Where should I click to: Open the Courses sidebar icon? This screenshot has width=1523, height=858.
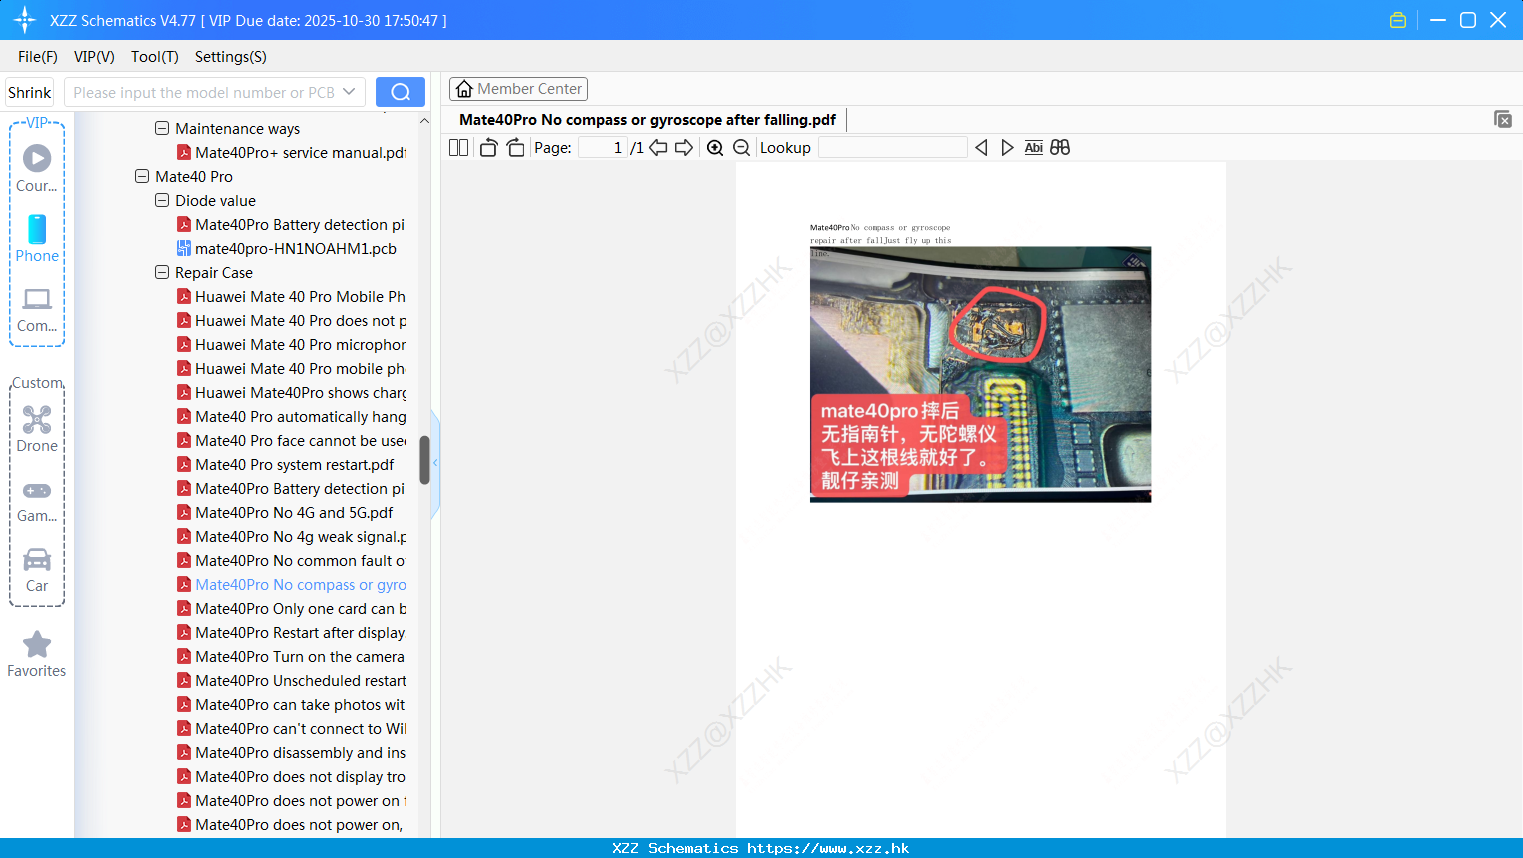(37, 168)
